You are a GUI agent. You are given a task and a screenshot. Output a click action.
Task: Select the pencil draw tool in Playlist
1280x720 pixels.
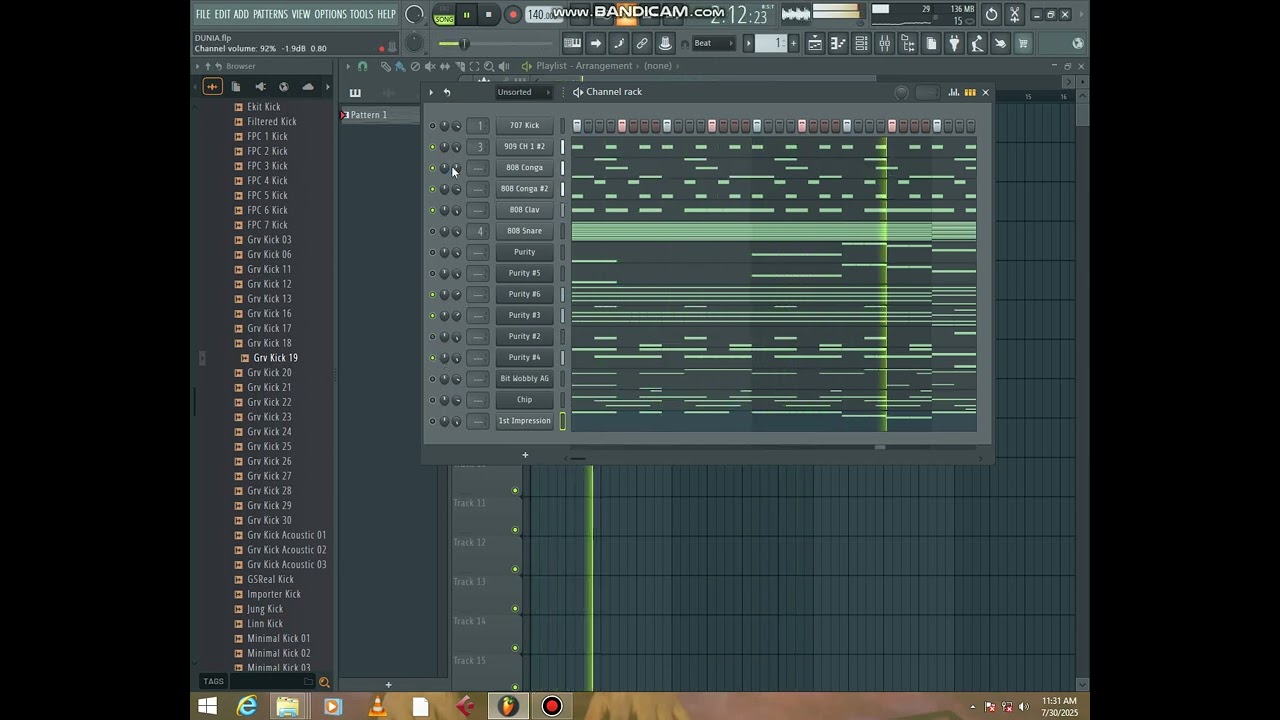point(385,66)
